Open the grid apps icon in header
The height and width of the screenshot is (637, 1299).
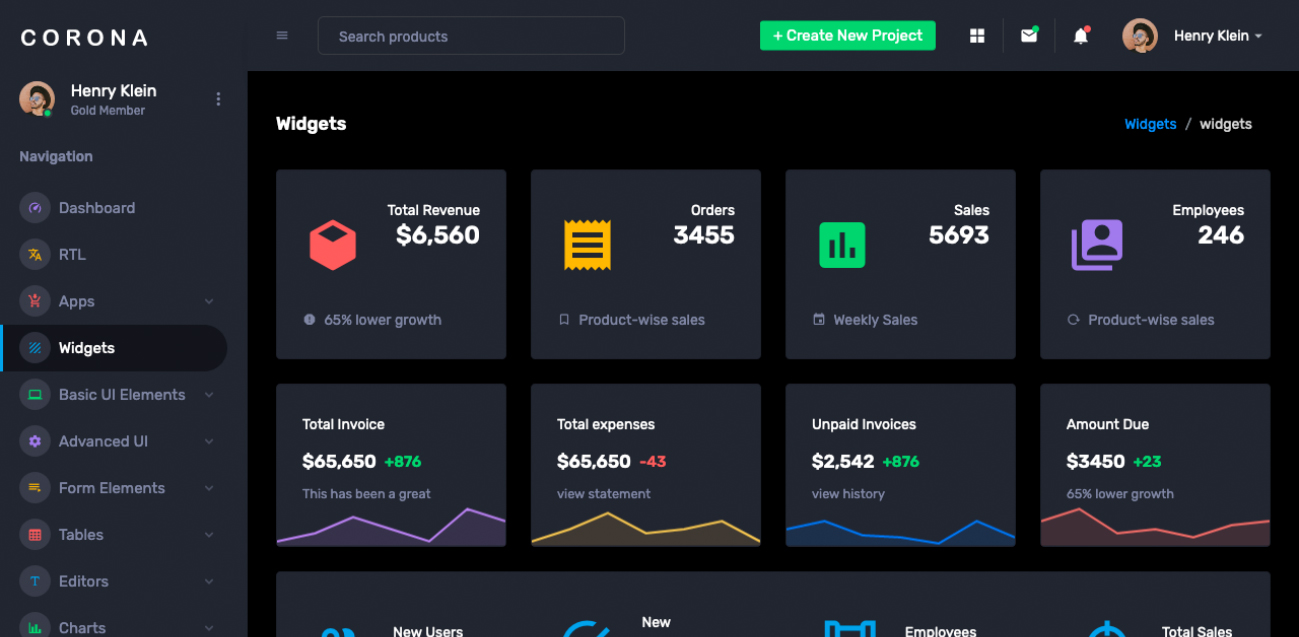[x=977, y=36]
